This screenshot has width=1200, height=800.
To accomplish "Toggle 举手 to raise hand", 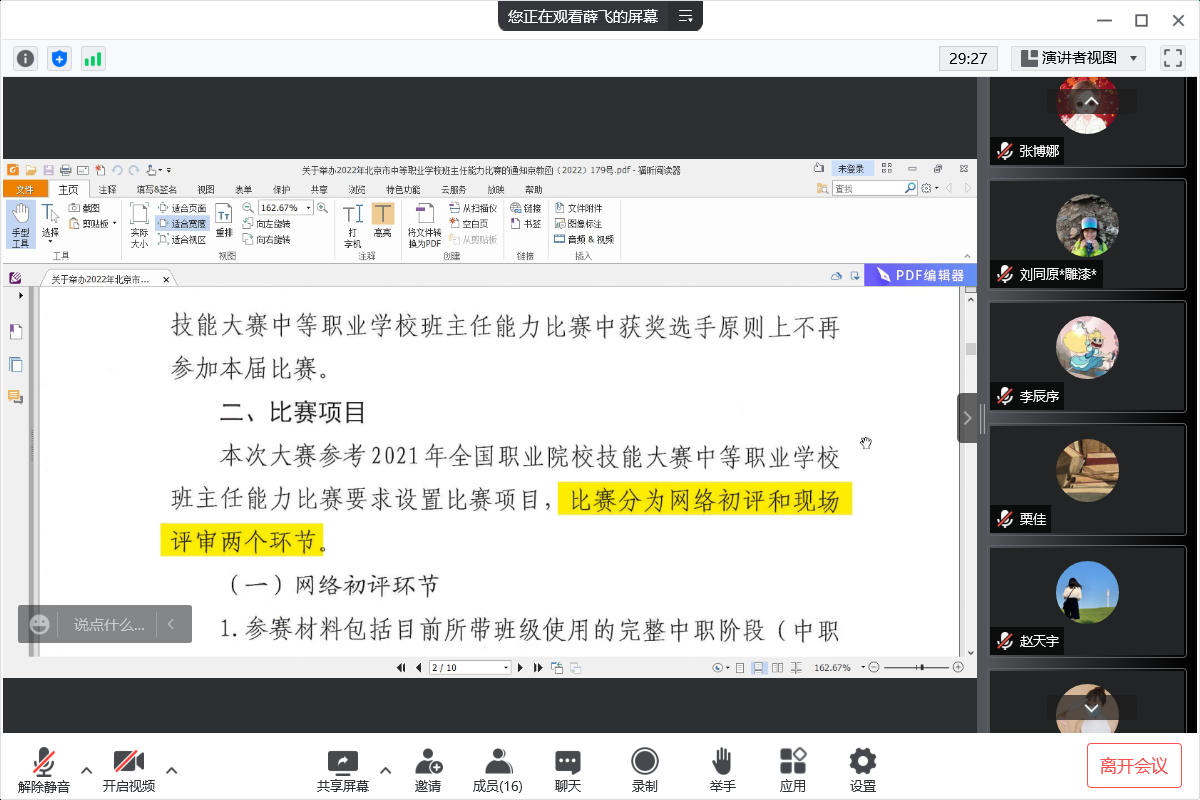I will (x=722, y=770).
